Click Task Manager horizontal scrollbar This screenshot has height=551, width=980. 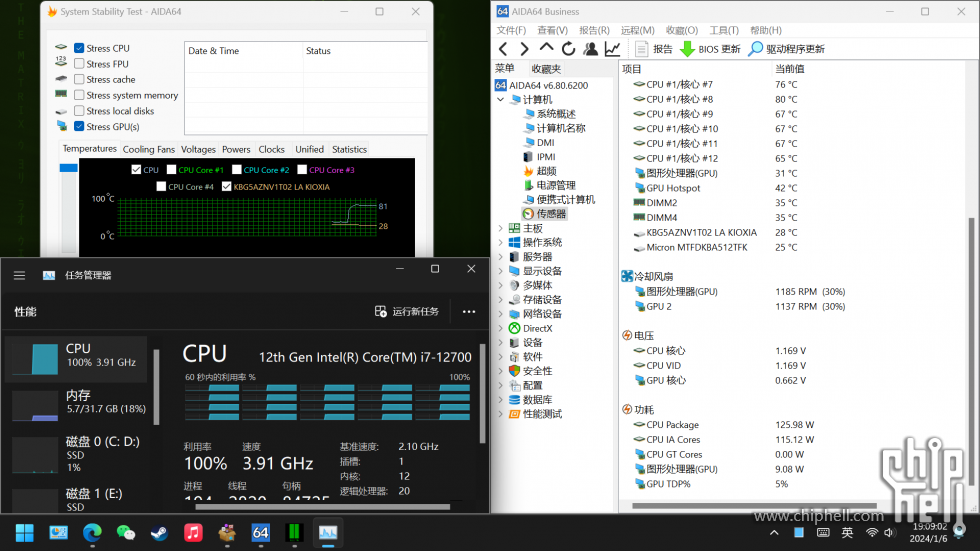(322, 507)
